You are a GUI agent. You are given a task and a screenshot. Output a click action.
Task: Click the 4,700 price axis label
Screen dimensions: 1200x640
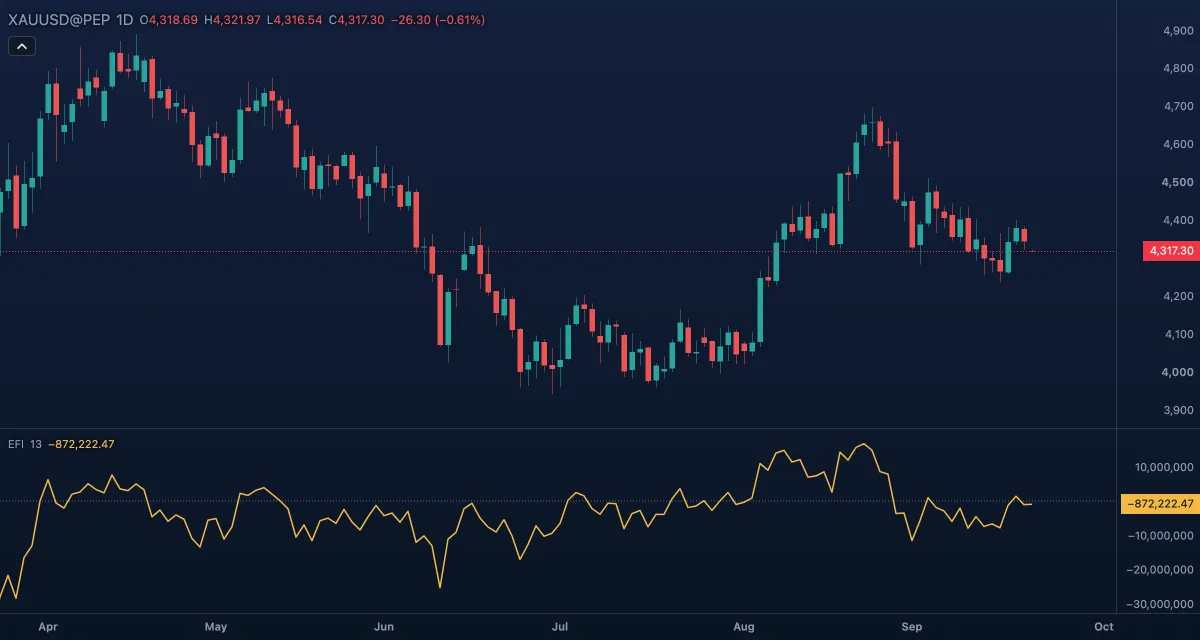click(1178, 107)
